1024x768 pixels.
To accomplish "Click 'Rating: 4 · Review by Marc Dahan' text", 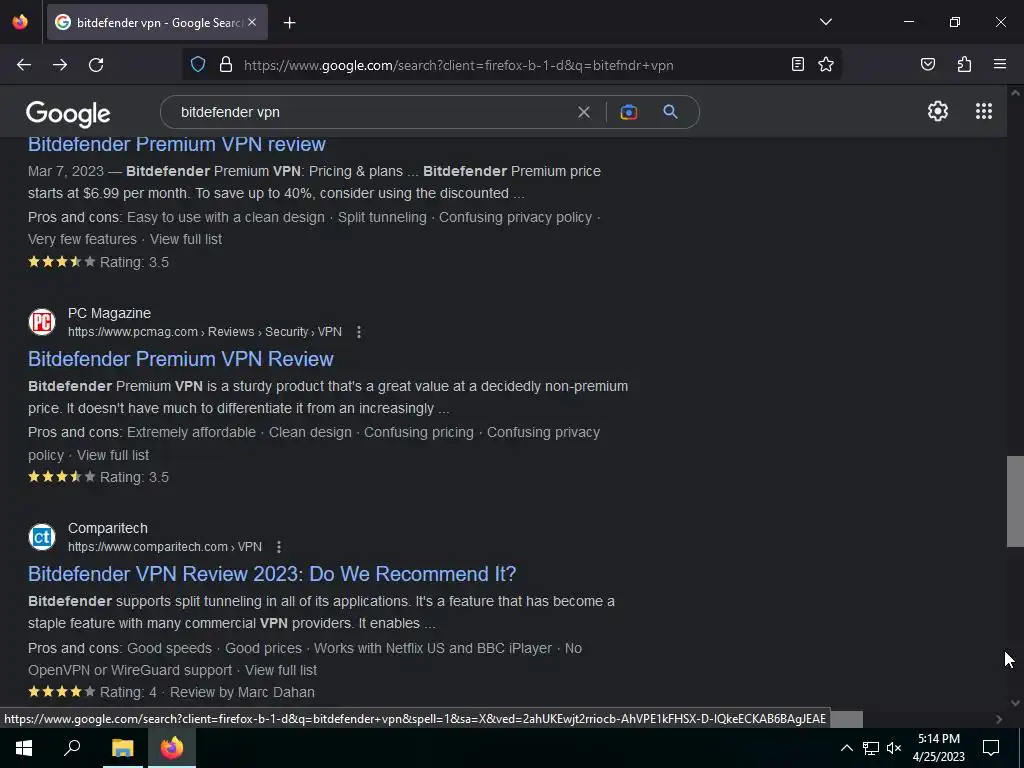I will pos(207,692).
